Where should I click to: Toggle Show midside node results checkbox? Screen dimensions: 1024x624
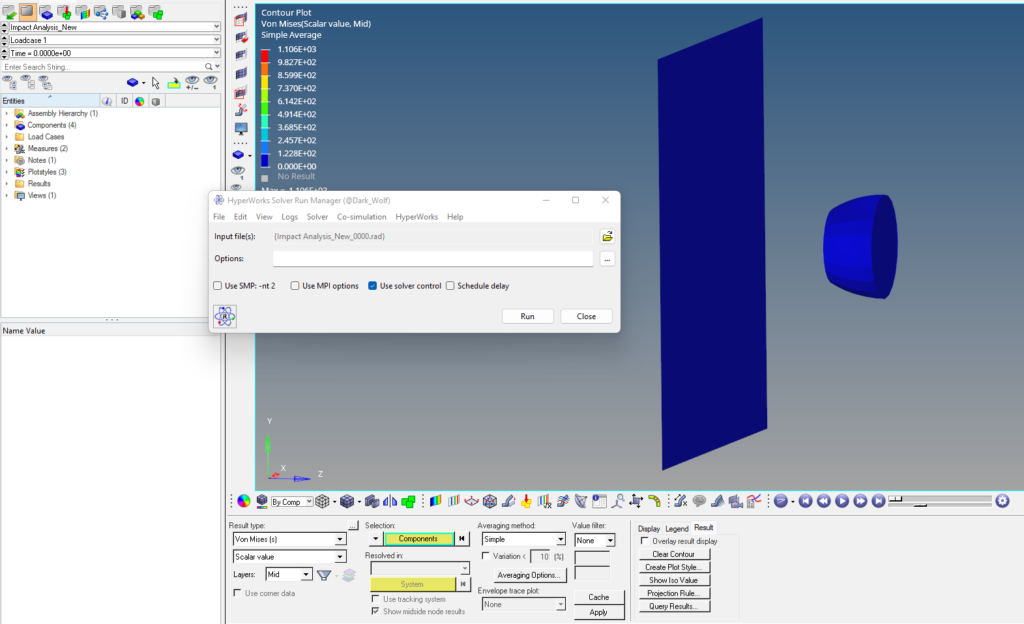point(375,612)
